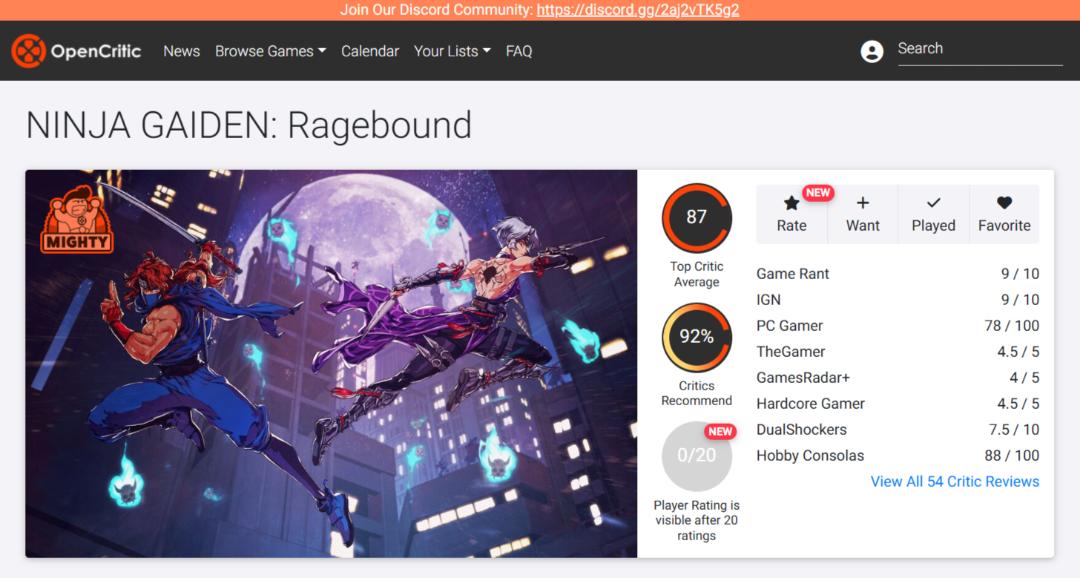Open the Discord invite link
The image size is (1080, 578).
tap(638, 10)
